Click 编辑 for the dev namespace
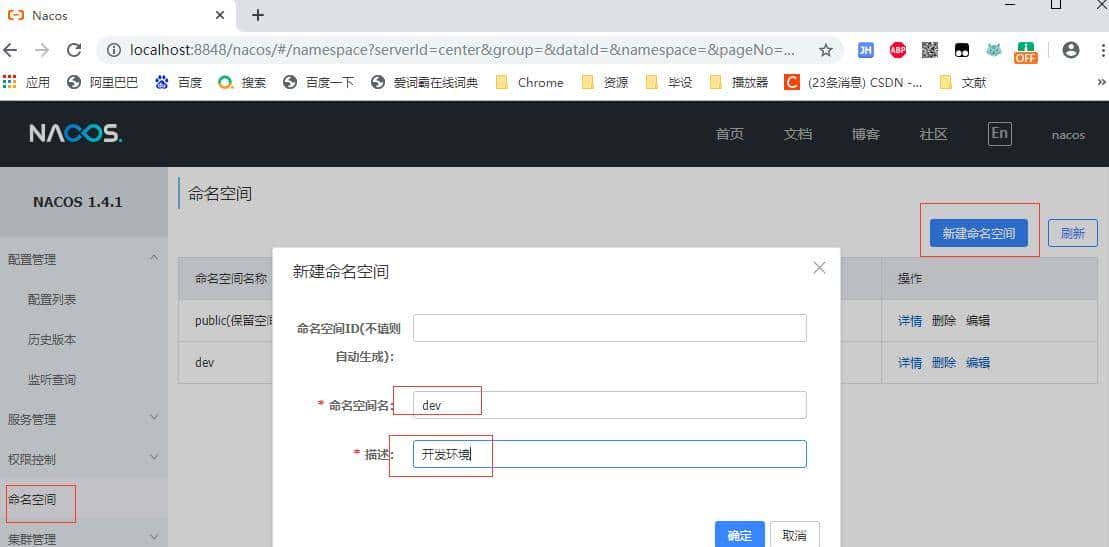Screen dimensions: 1109x547 coord(978,362)
